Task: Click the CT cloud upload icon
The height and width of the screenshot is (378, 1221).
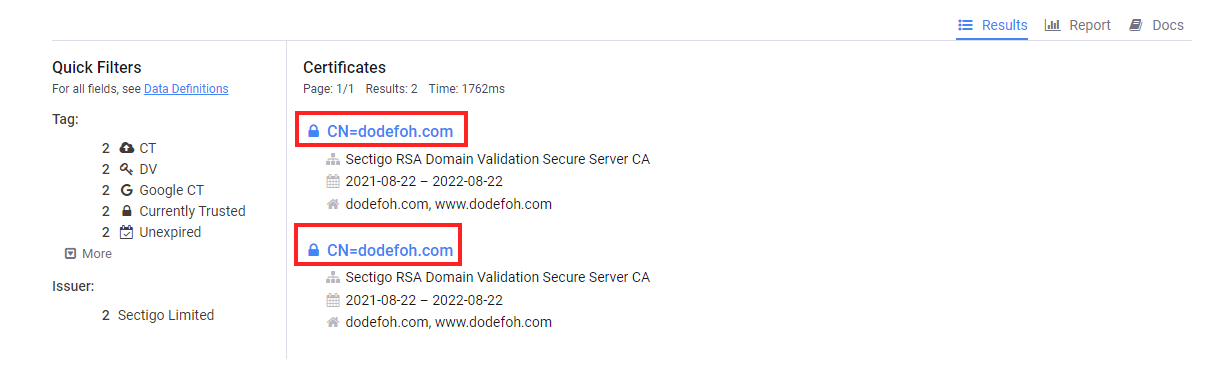Action: (126, 148)
